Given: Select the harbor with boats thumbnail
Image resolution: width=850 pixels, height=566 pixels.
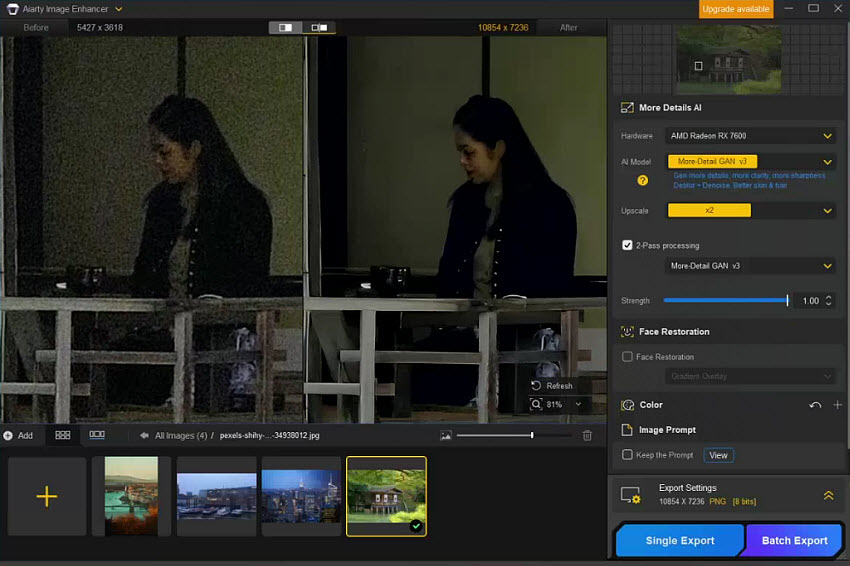Looking at the screenshot, I should click(216, 496).
